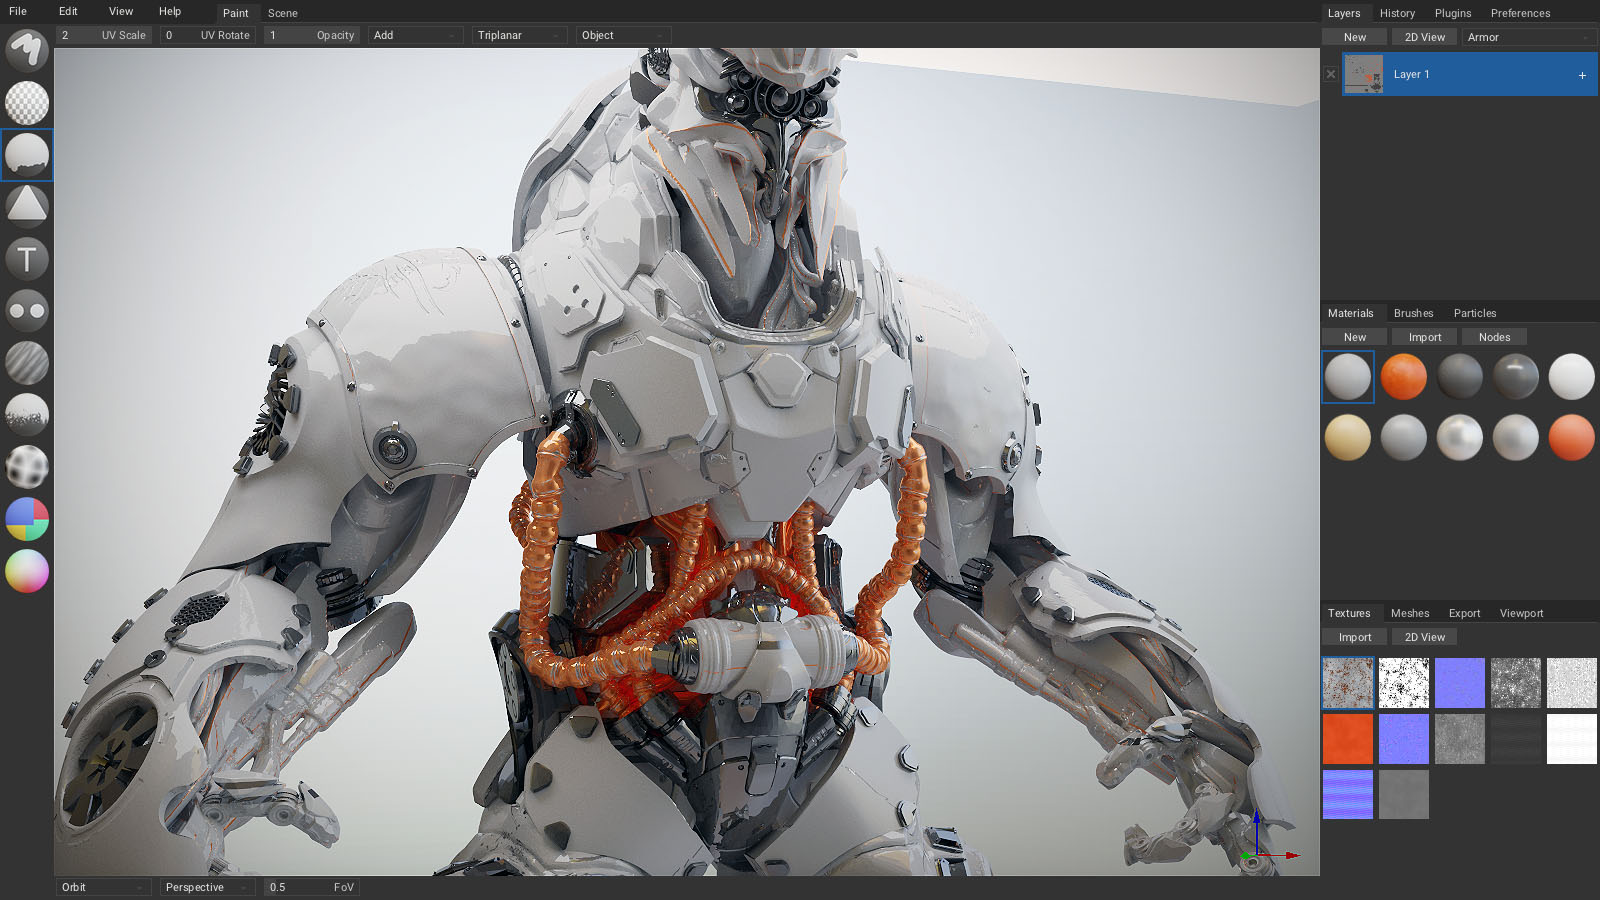The height and width of the screenshot is (900, 1600).
Task: Switch to the History tab
Action: (x=1397, y=13)
